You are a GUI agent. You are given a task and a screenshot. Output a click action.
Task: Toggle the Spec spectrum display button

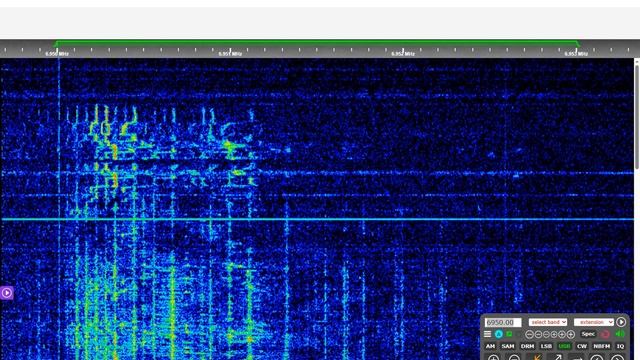pyautogui.click(x=588, y=334)
